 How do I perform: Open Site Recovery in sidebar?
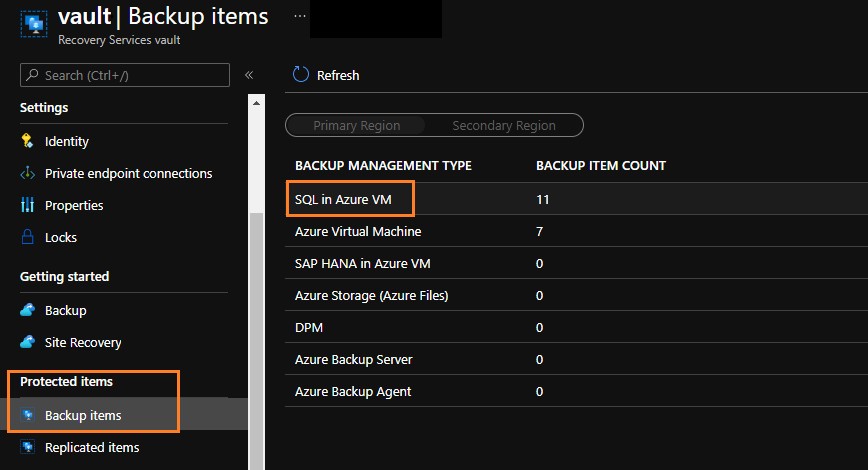83,343
